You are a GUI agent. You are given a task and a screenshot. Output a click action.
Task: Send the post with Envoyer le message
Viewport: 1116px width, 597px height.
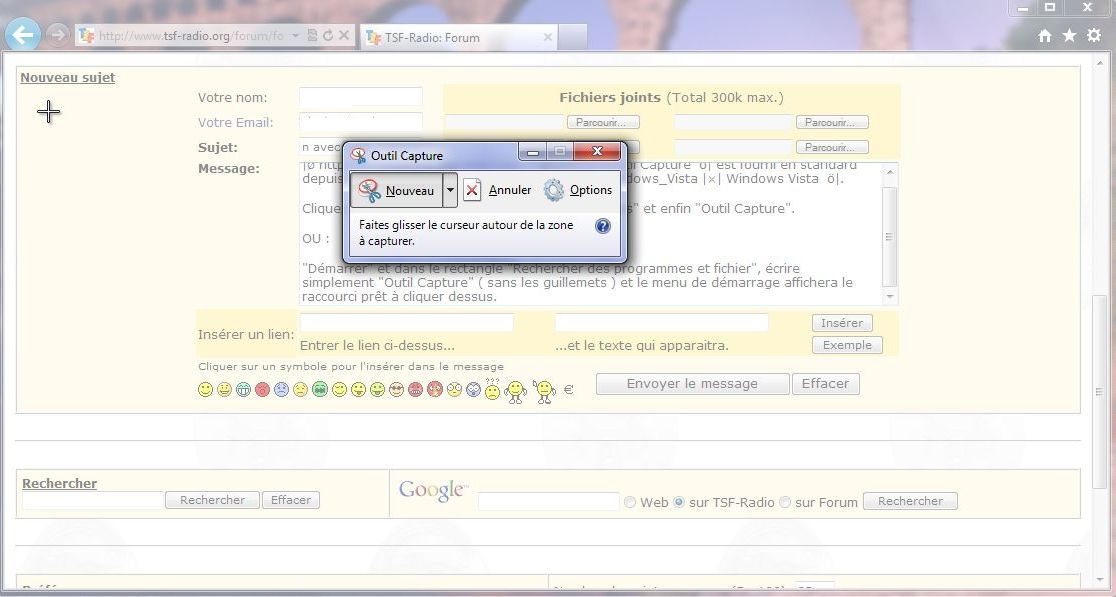(693, 384)
